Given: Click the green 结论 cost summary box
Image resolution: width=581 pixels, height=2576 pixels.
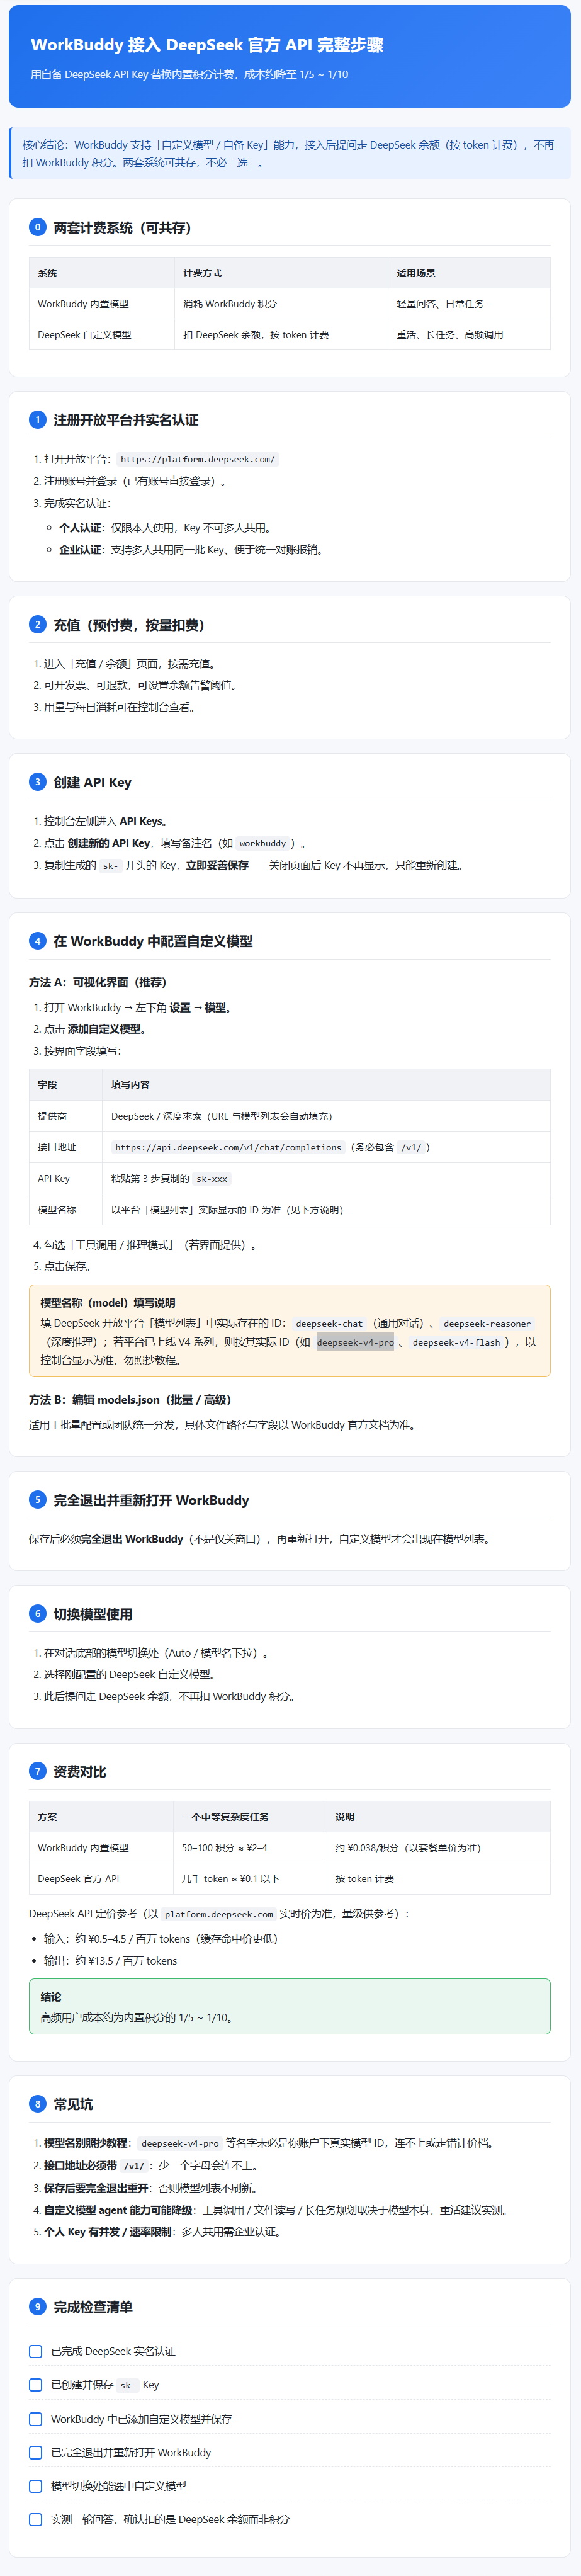Looking at the screenshot, I should tap(290, 2006).
